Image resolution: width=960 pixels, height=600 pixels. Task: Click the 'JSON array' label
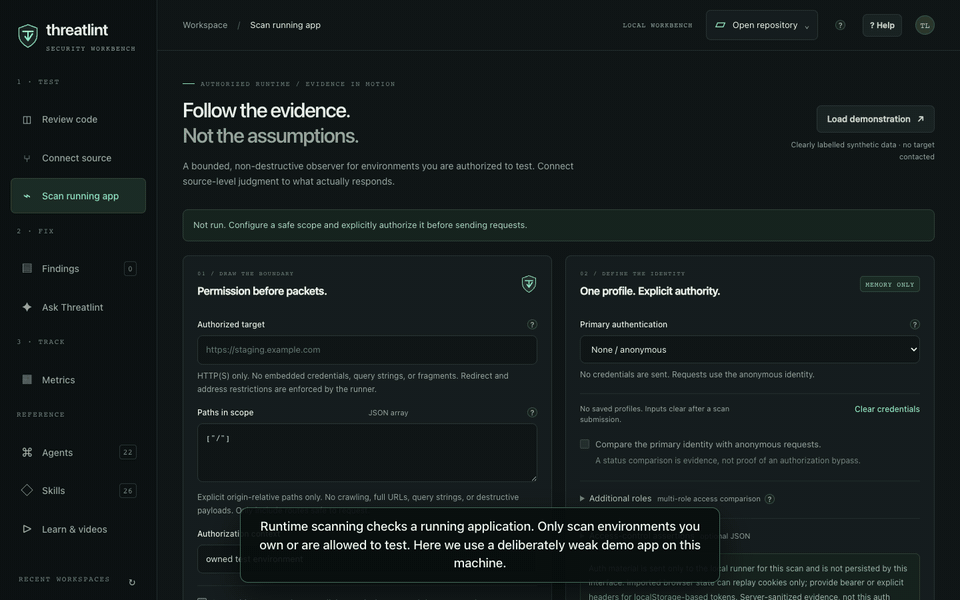click(388, 413)
